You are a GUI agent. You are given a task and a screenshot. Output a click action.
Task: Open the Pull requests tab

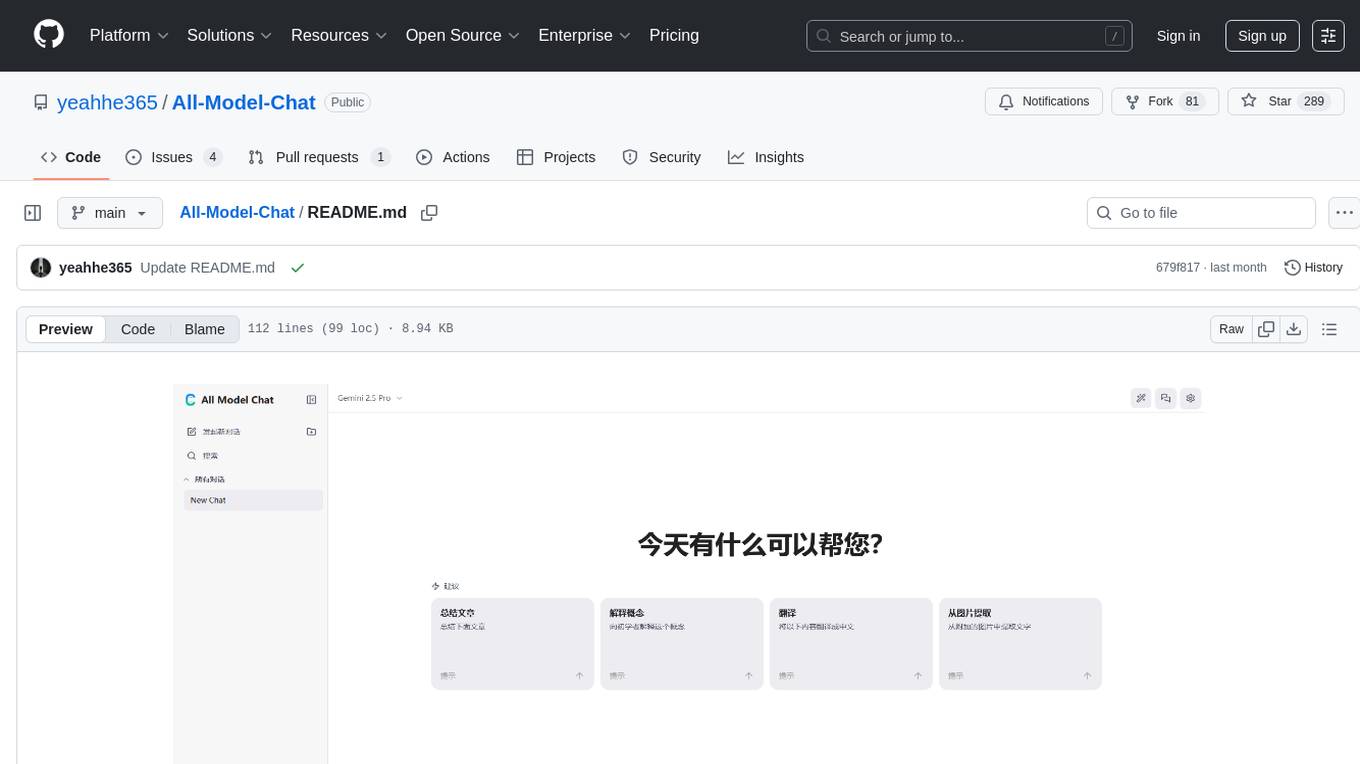tap(318, 157)
